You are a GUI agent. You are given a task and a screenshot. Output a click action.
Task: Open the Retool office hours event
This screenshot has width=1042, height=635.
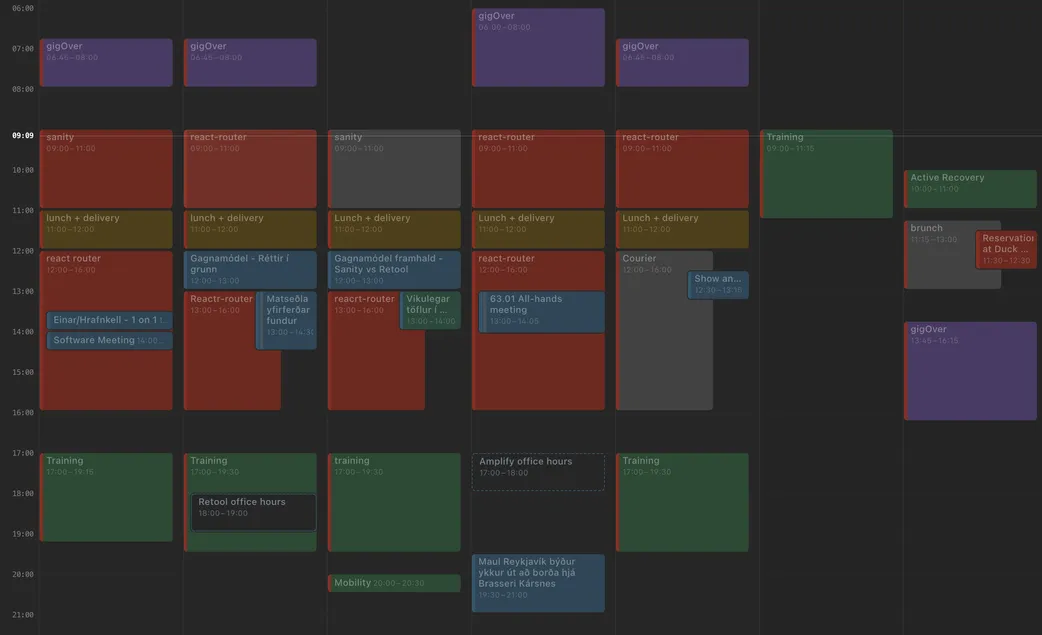coord(252,510)
